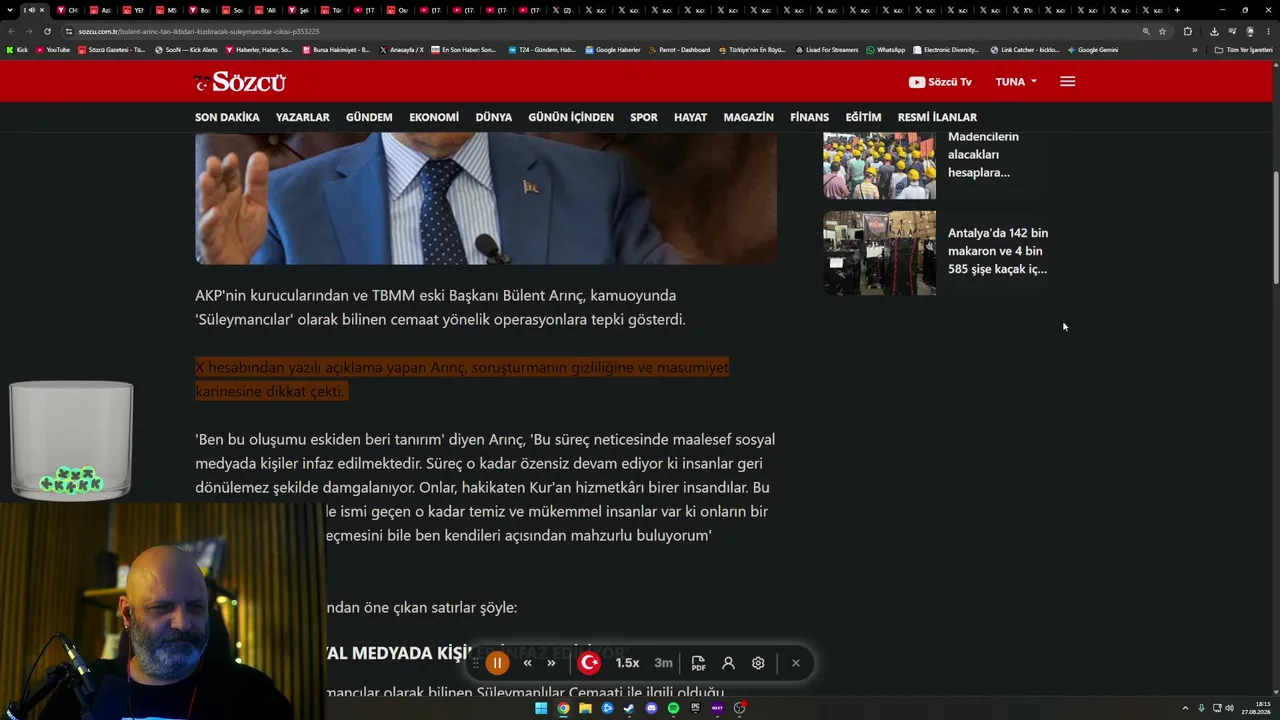
Task: Open File Explorer from the taskbar
Action: pyautogui.click(x=585, y=708)
